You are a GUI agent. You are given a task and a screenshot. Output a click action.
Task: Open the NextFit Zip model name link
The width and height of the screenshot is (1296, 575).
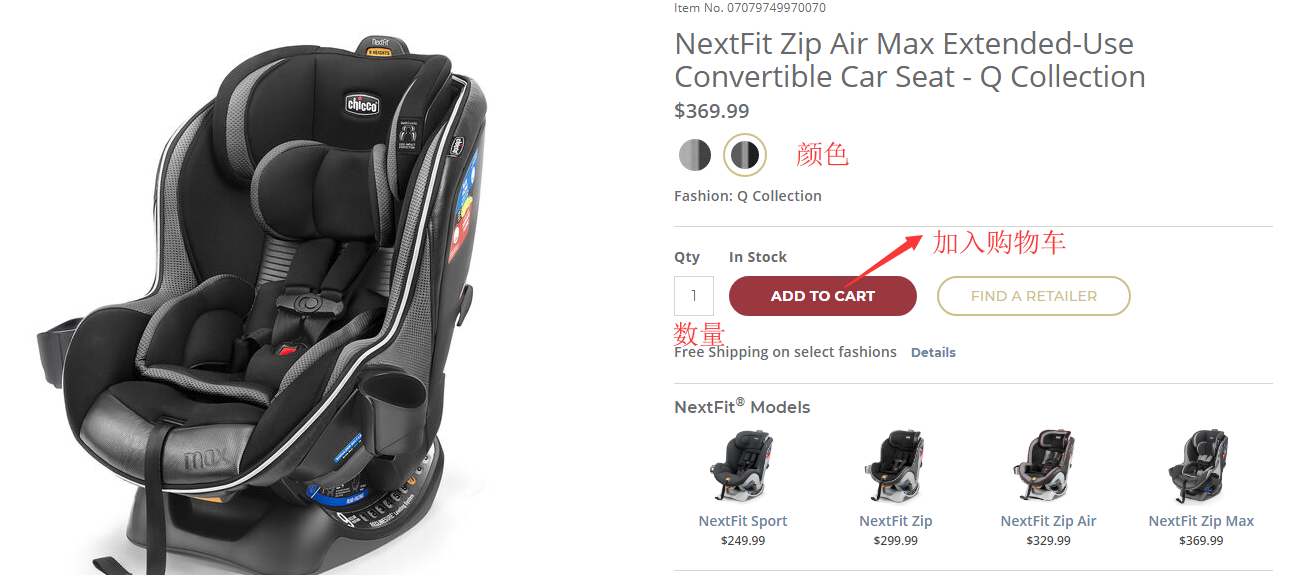coord(895,521)
